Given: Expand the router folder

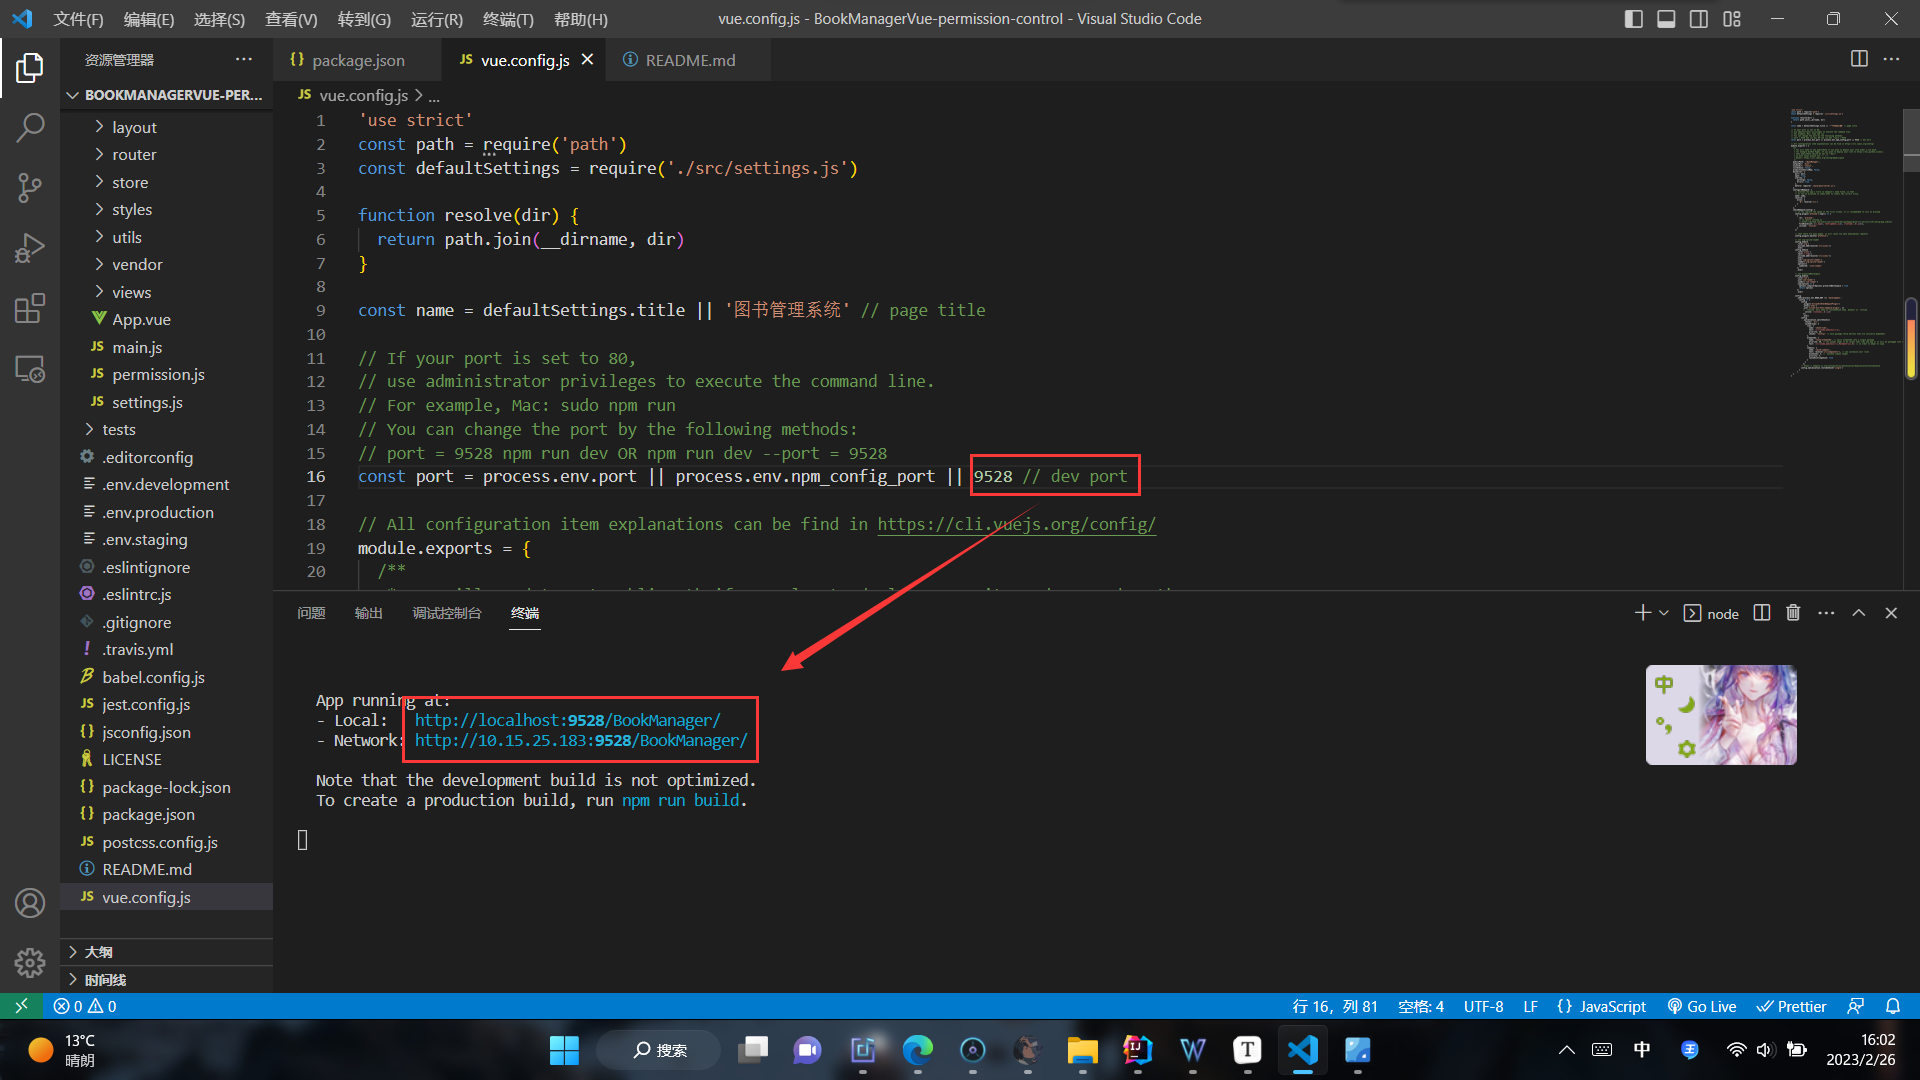Looking at the screenshot, I should [x=134, y=155].
